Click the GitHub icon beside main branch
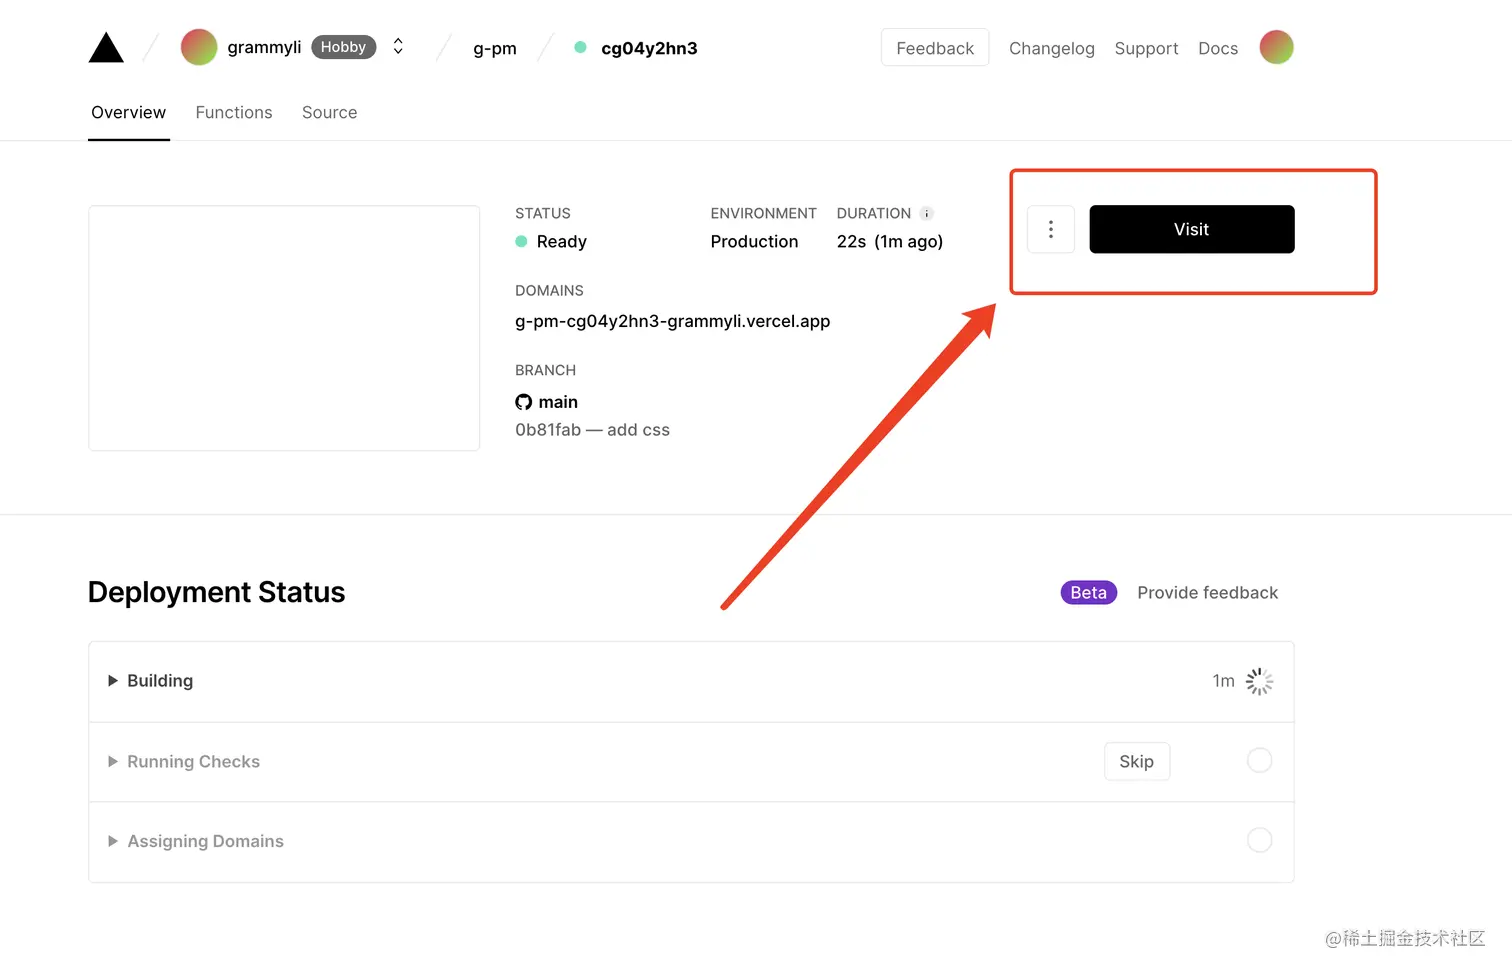Screen dimensions: 1512x975 [x=524, y=402]
